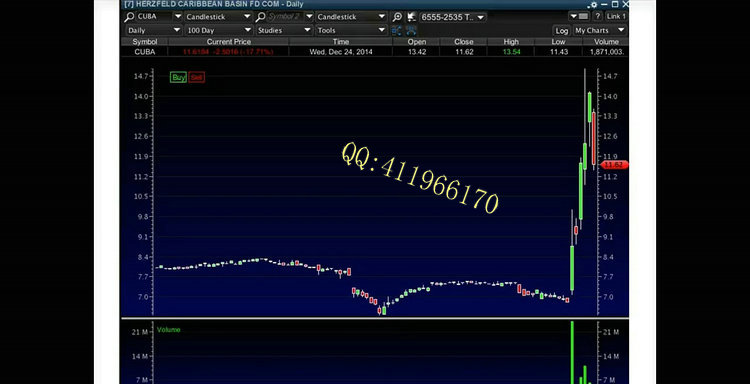Click the green Buy button on chart
The width and height of the screenshot is (750, 384).
(x=178, y=77)
